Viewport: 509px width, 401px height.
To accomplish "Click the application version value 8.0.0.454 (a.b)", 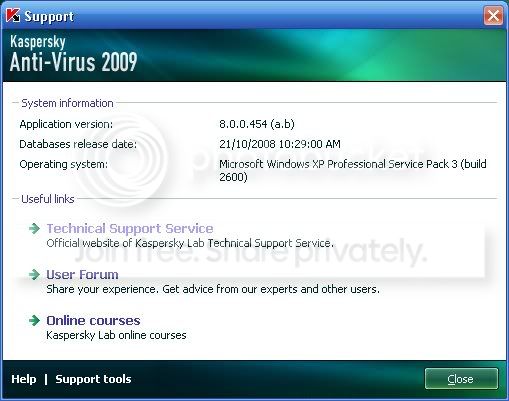I will point(257,124).
